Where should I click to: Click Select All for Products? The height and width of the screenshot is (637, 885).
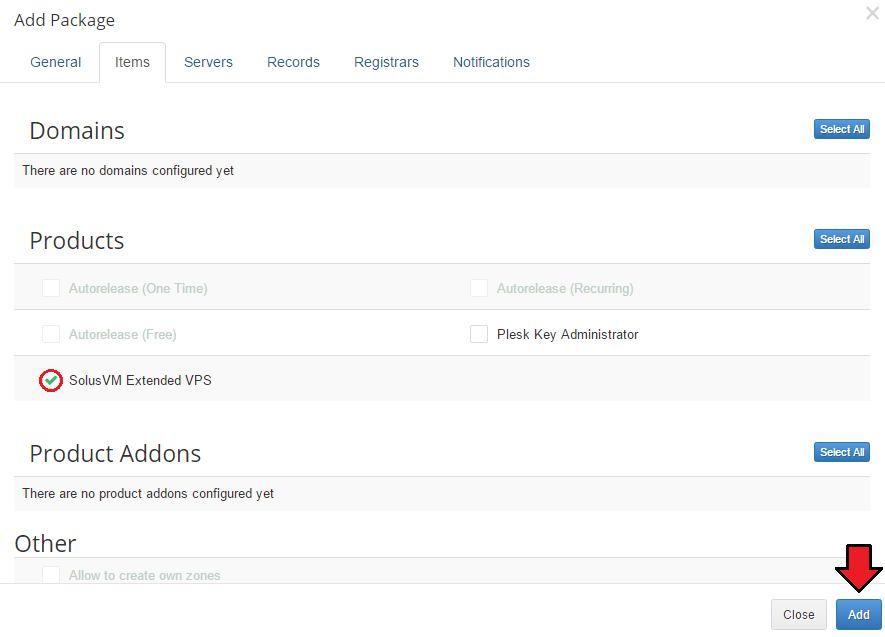click(x=842, y=239)
